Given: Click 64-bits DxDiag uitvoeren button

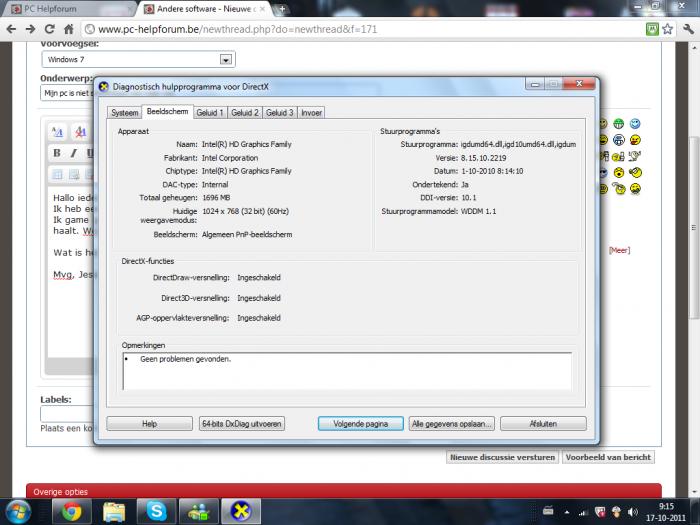Looking at the screenshot, I should click(x=242, y=424).
